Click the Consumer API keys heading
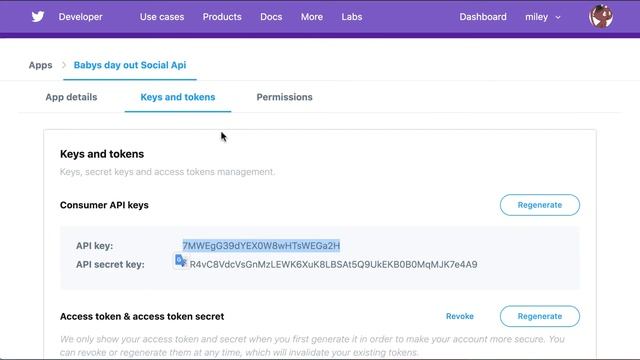640x360 pixels. pyautogui.click(x=104, y=205)
